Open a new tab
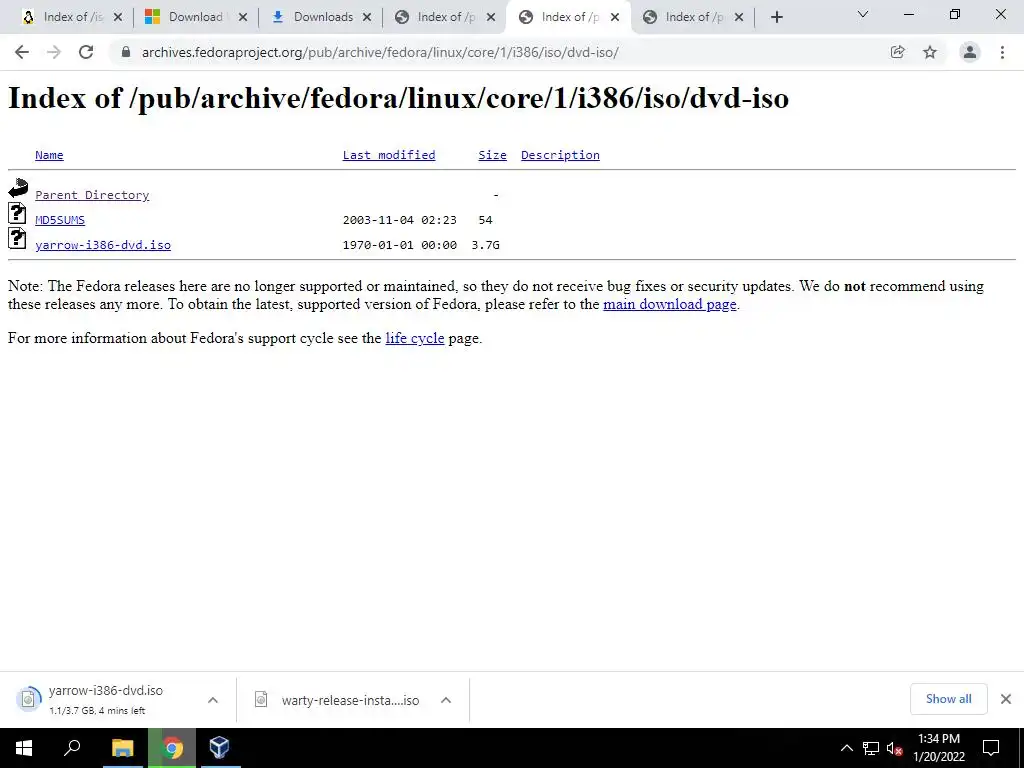Screen dimensions: 1024x768 coord(776,18)
